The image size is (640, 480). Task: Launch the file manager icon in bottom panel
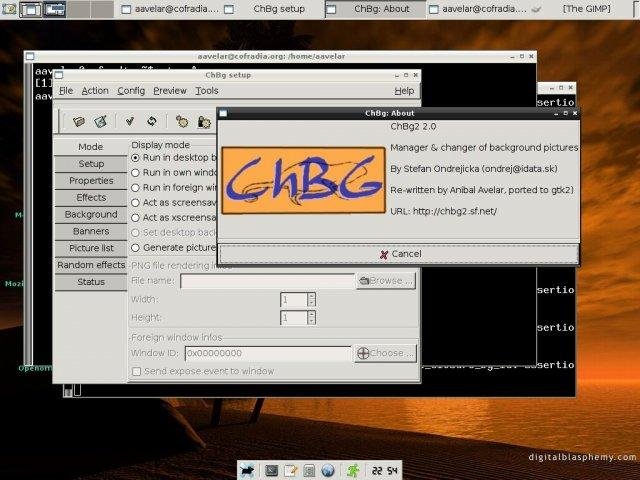[x=309, y=471]
